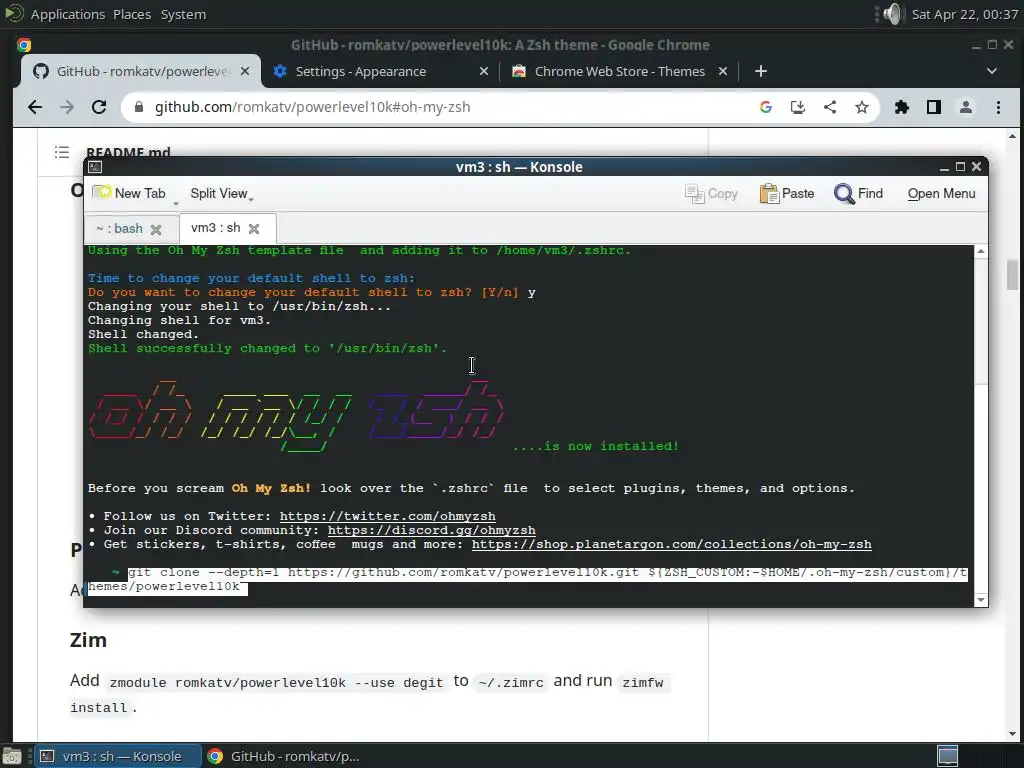Open the Places menu
Screen dimensions: 1024x768
pos(132,14)
